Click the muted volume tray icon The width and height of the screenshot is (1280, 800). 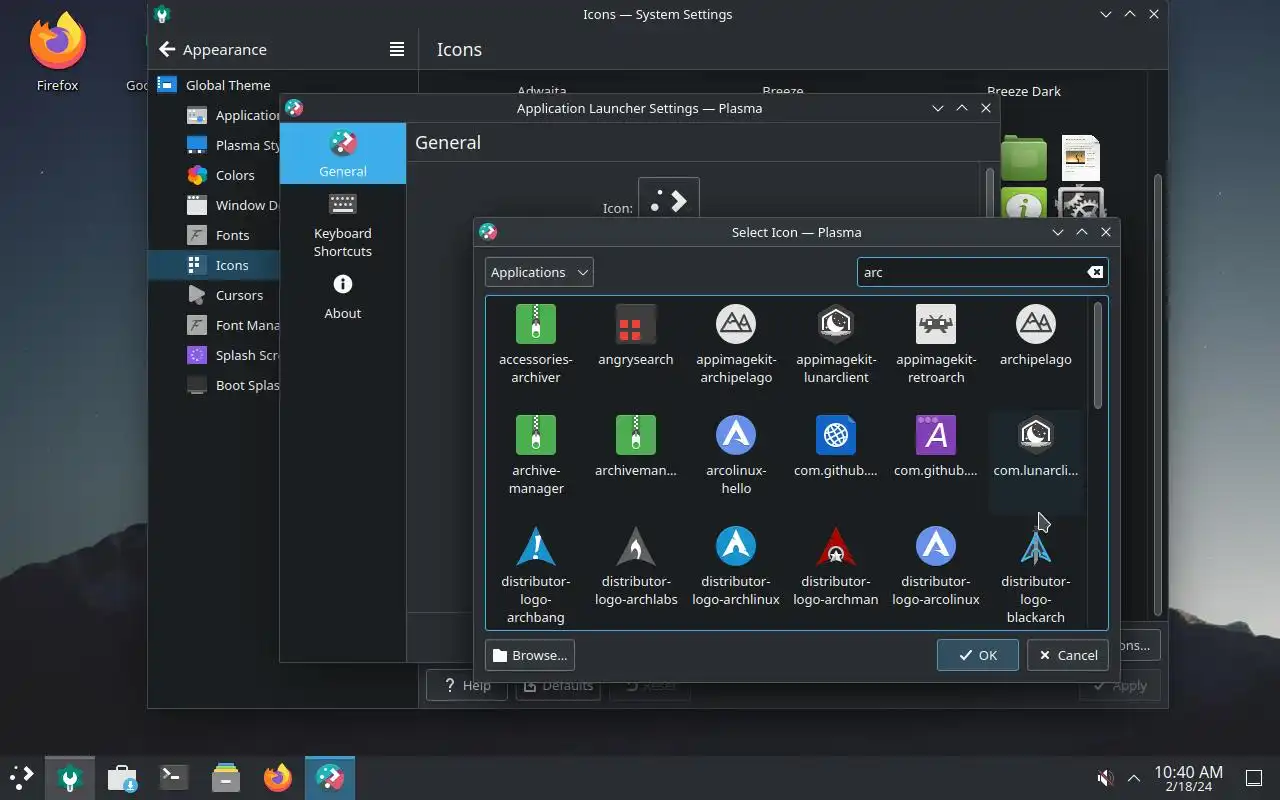(x=1106, y=778)
